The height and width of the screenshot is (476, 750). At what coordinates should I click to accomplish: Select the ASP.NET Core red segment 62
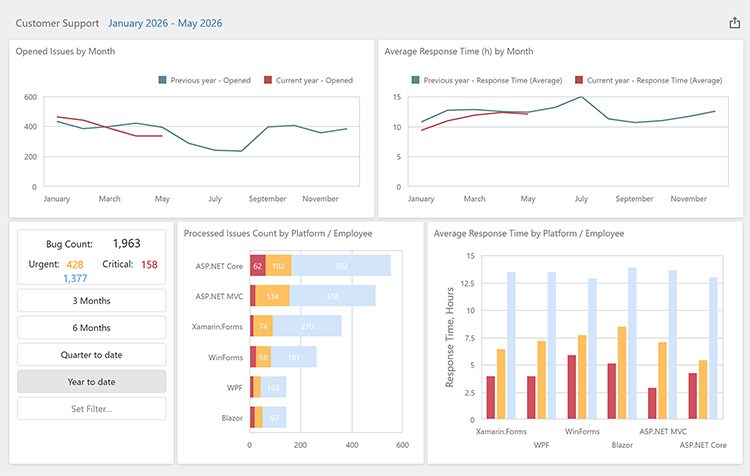coord(258,266)
